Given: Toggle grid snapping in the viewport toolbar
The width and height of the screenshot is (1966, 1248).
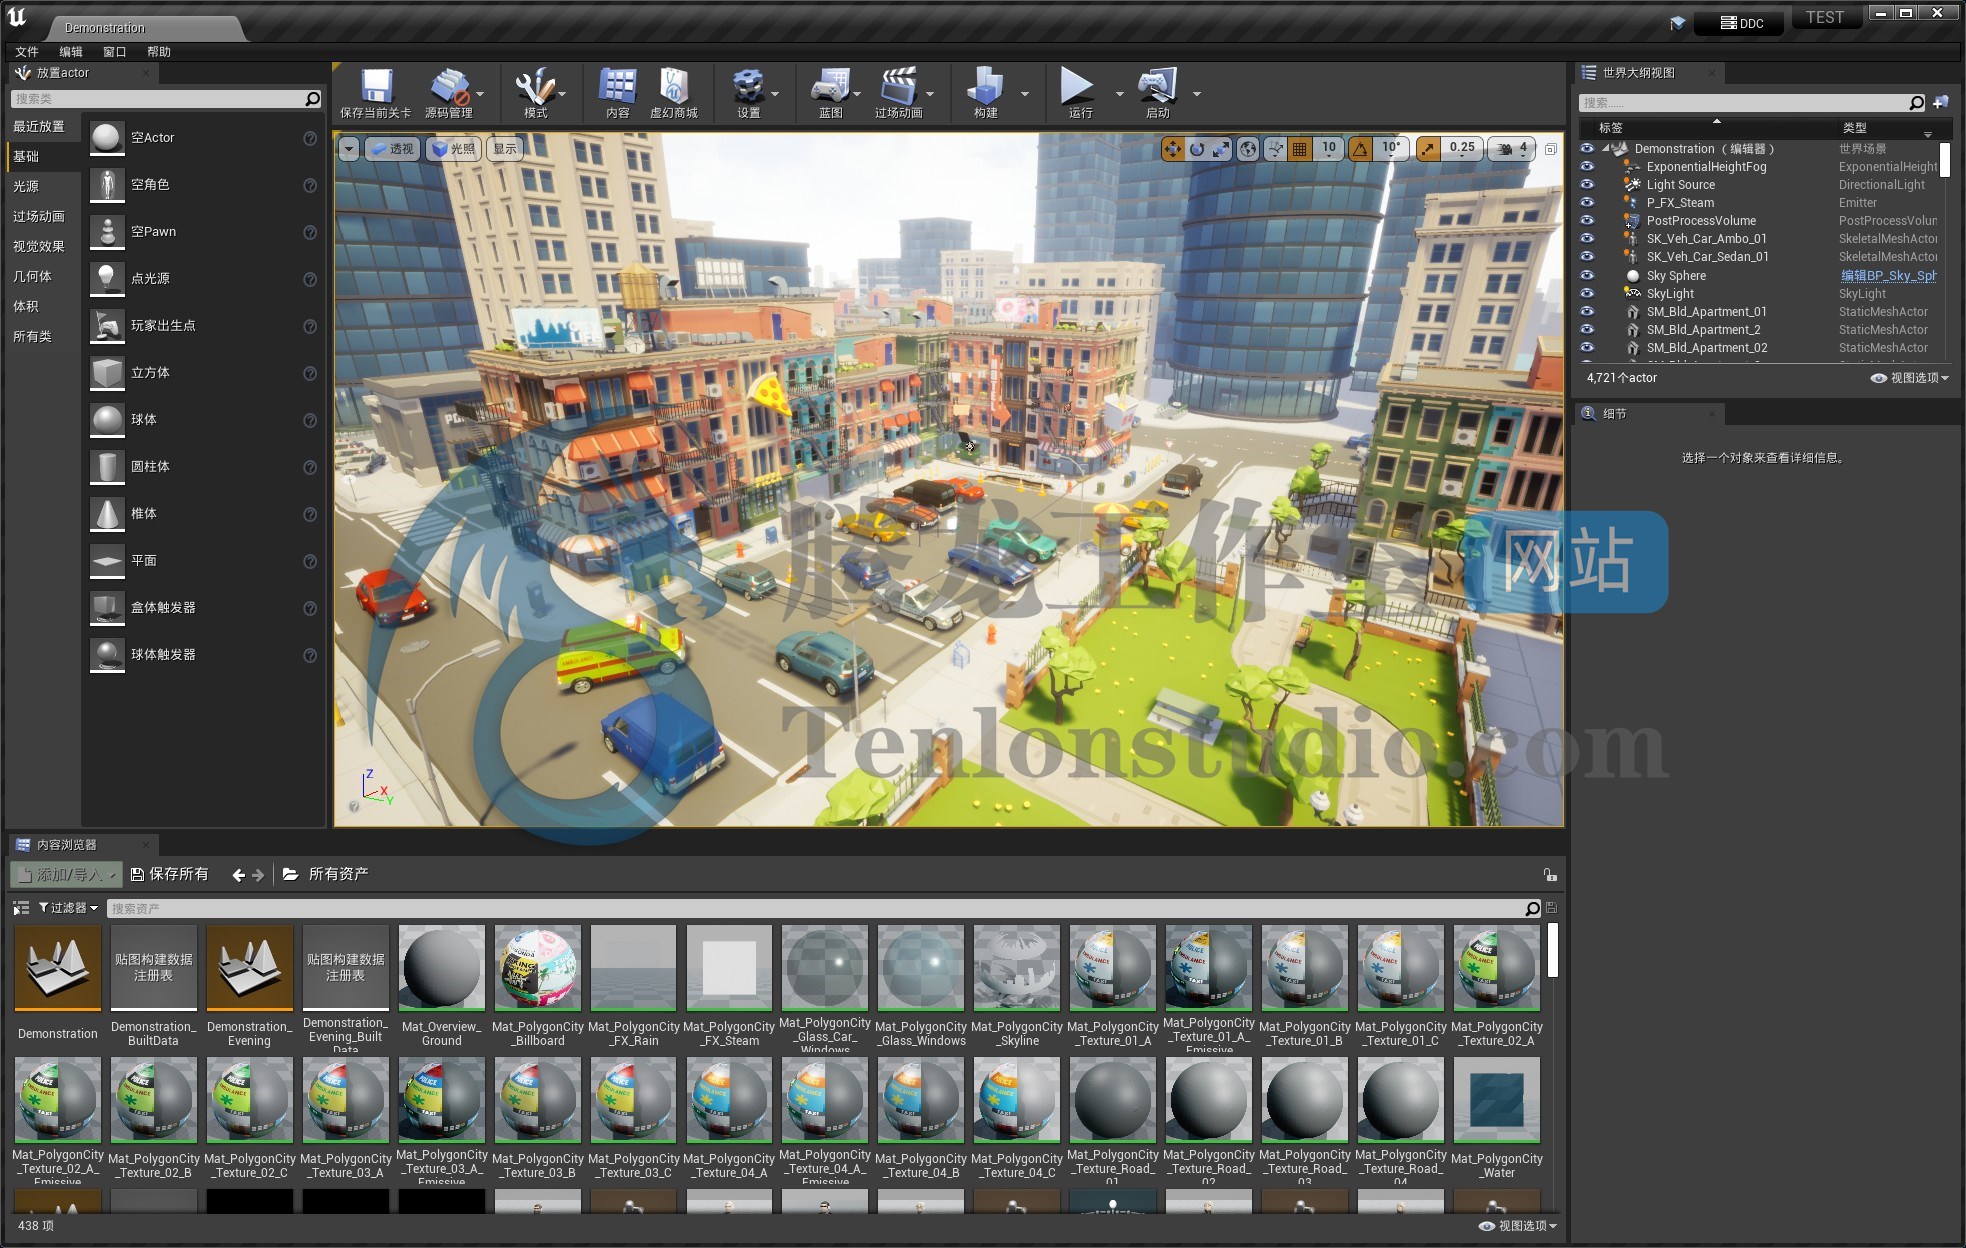Looking at the screenshot, I should [x=1300, y=149].
